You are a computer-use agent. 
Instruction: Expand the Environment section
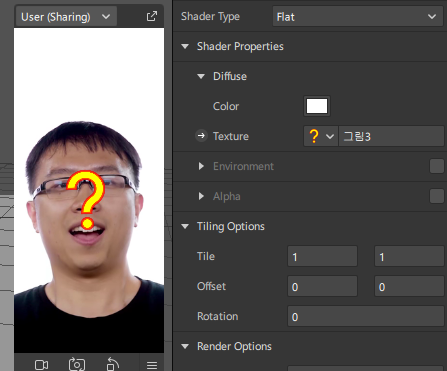pyautogui.click(x=201, y=166)
